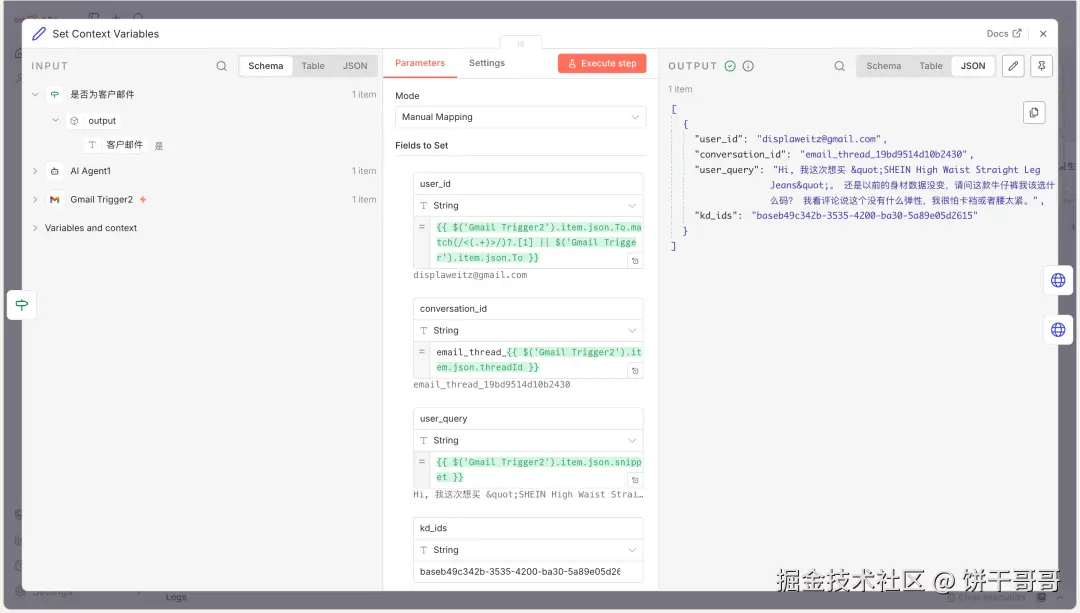Edit the kd_ids field name
This screenshot has width=1080, height=613.
pos(528,528)
